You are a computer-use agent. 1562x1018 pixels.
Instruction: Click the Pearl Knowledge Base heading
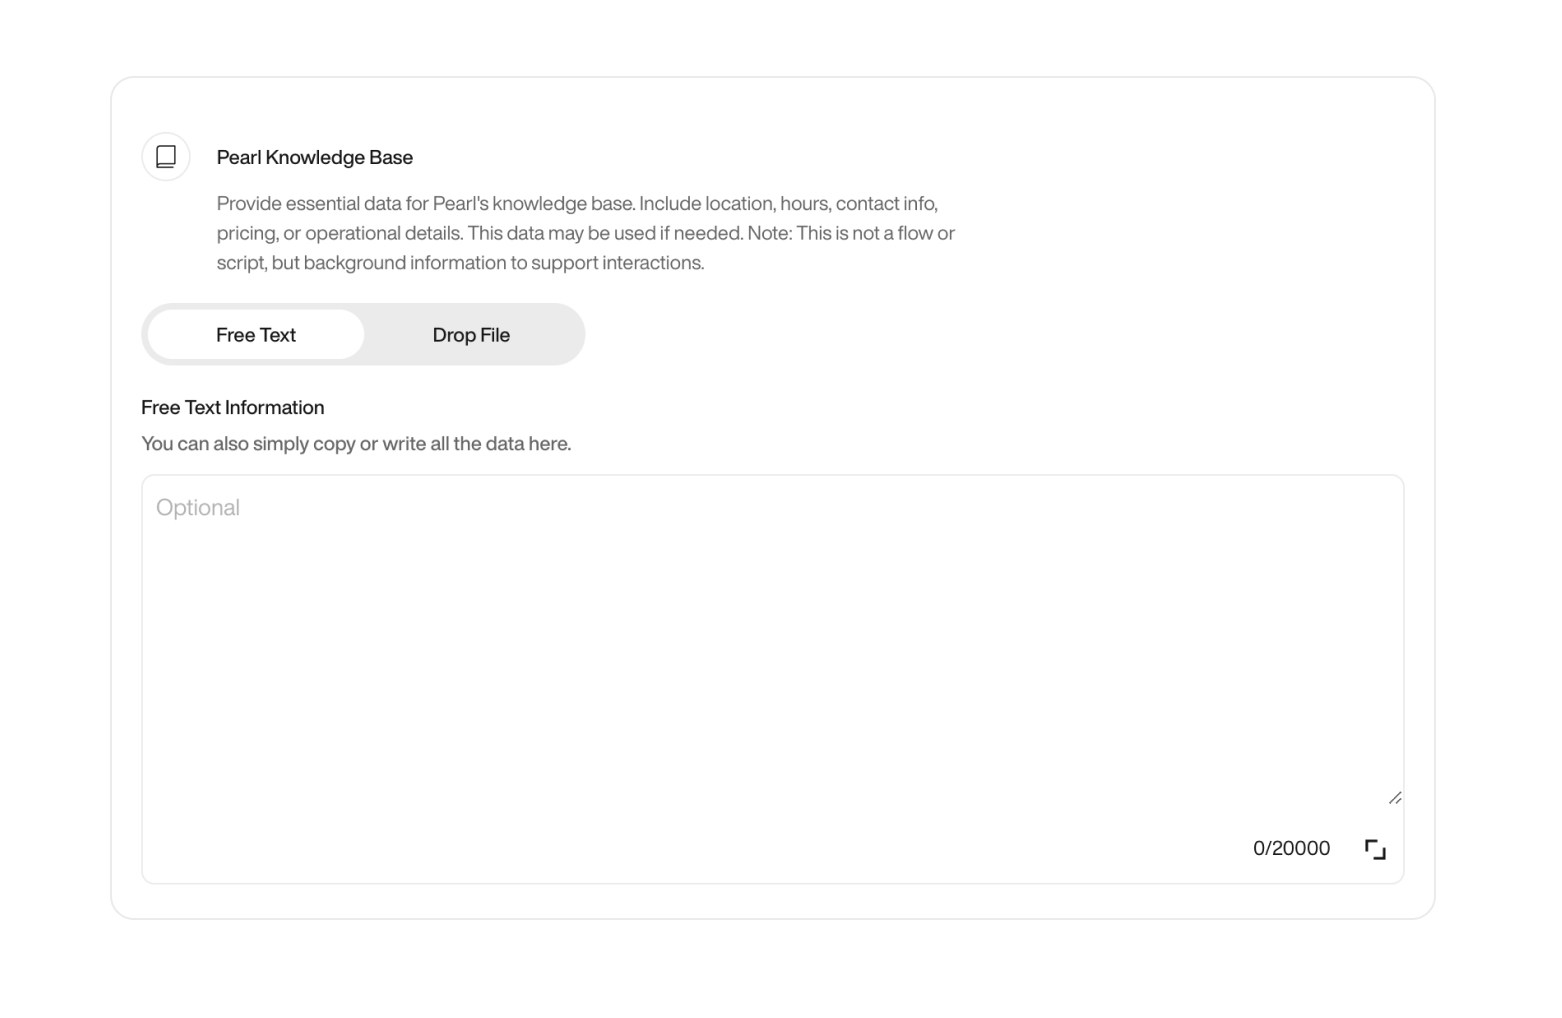point(314,156)
